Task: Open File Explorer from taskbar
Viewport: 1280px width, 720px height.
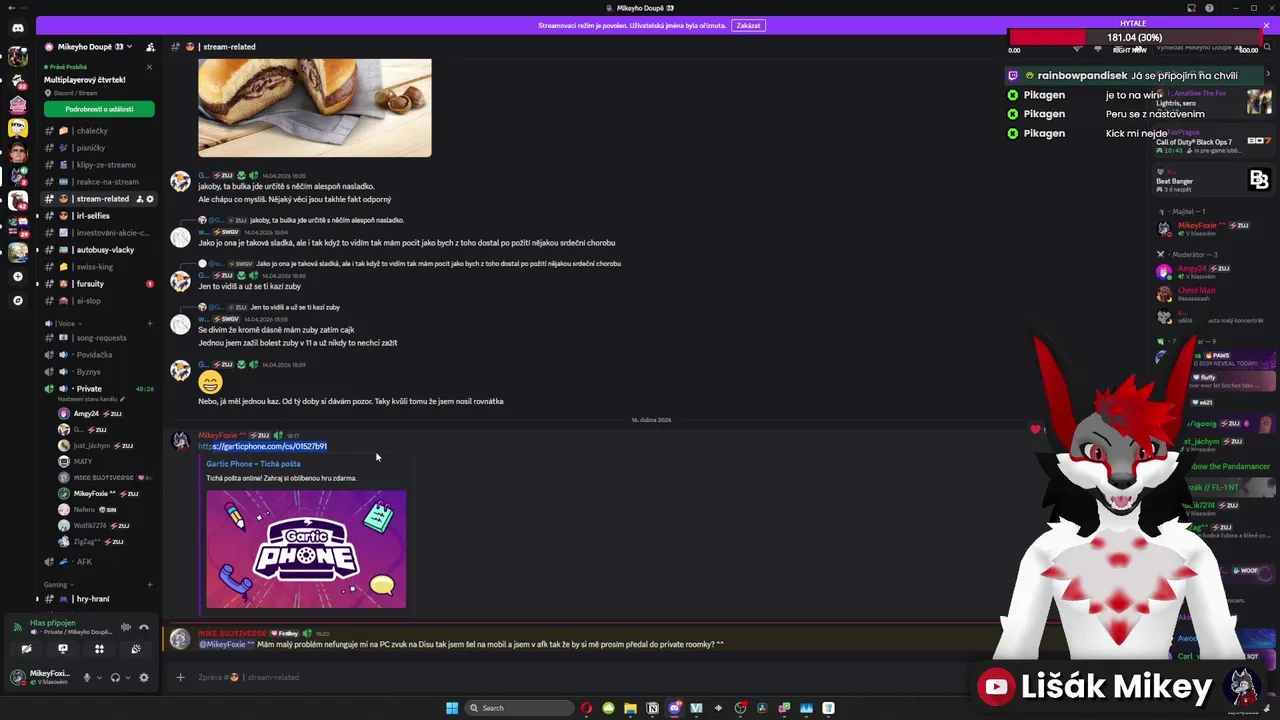Action: 630,708
